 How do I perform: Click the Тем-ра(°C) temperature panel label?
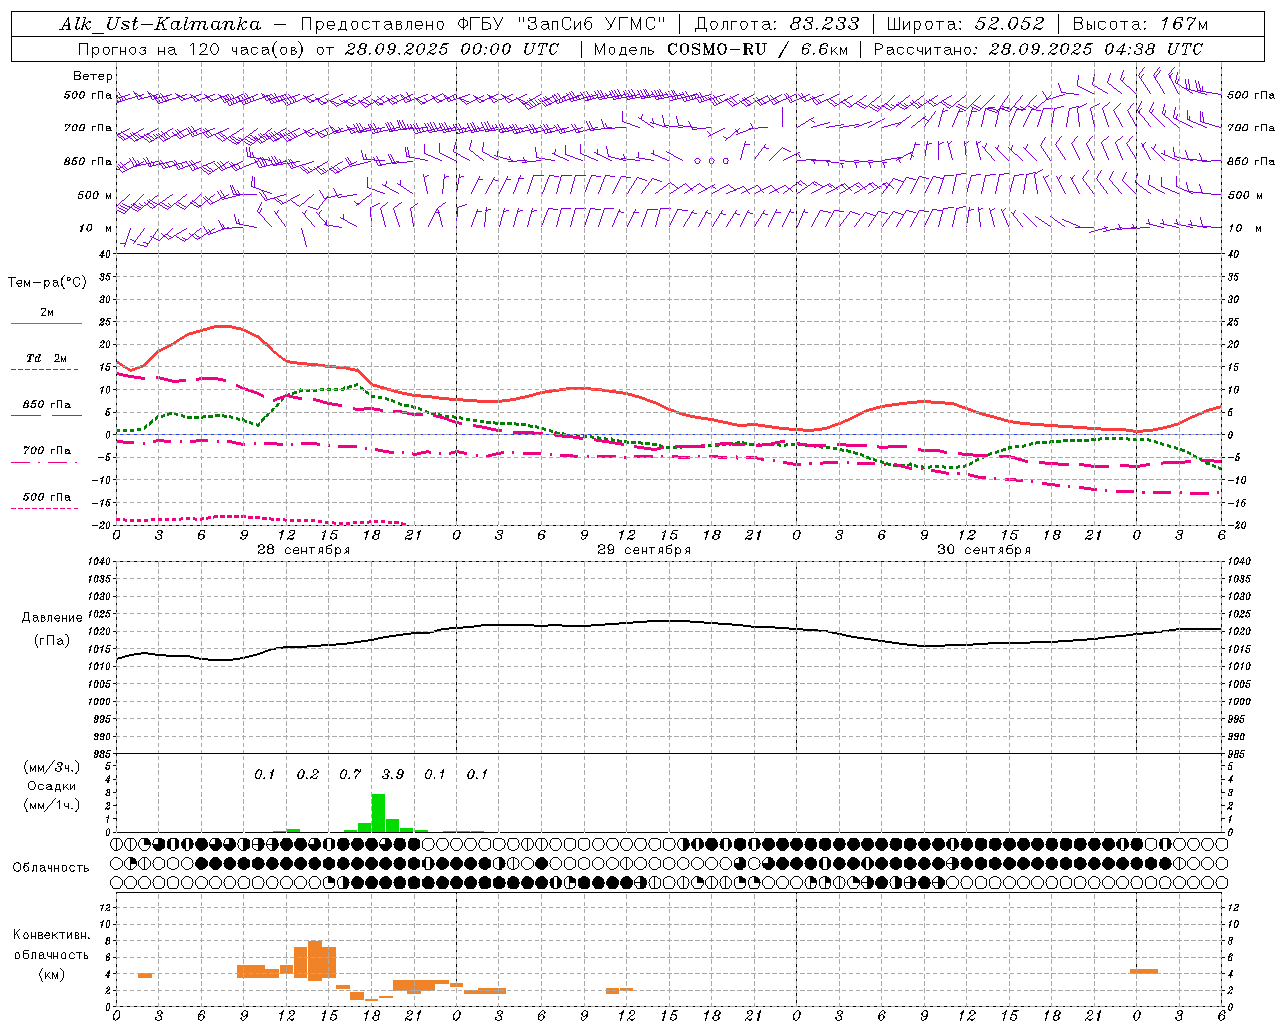coord(47,283)
